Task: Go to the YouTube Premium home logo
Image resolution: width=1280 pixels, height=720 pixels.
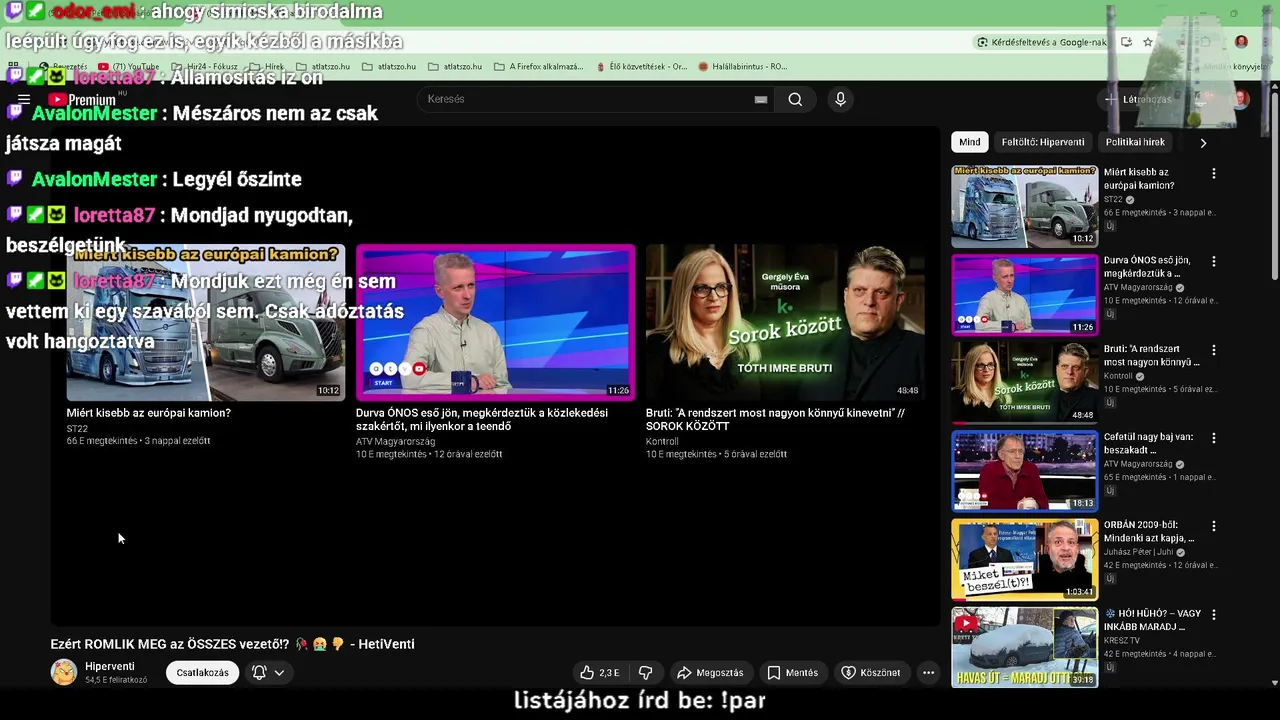Action: tap(82, 99)
